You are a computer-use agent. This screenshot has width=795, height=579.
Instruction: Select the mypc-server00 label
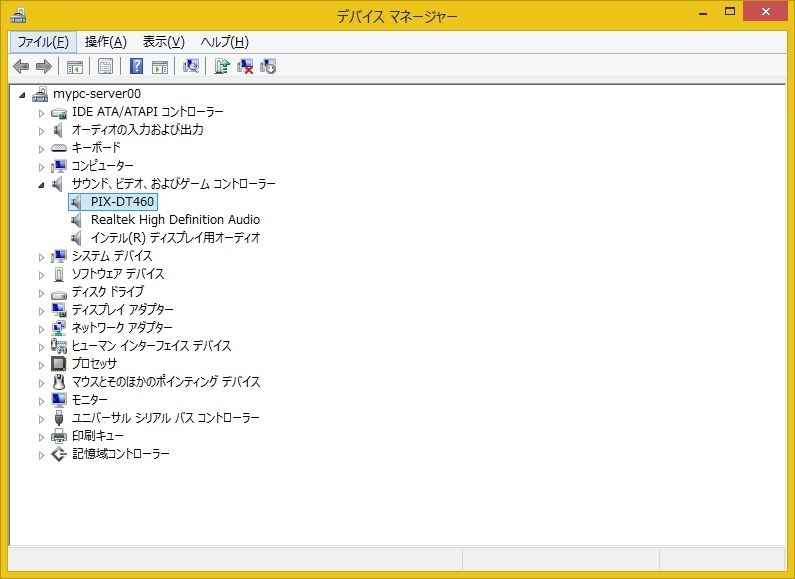tap(97, 94)
